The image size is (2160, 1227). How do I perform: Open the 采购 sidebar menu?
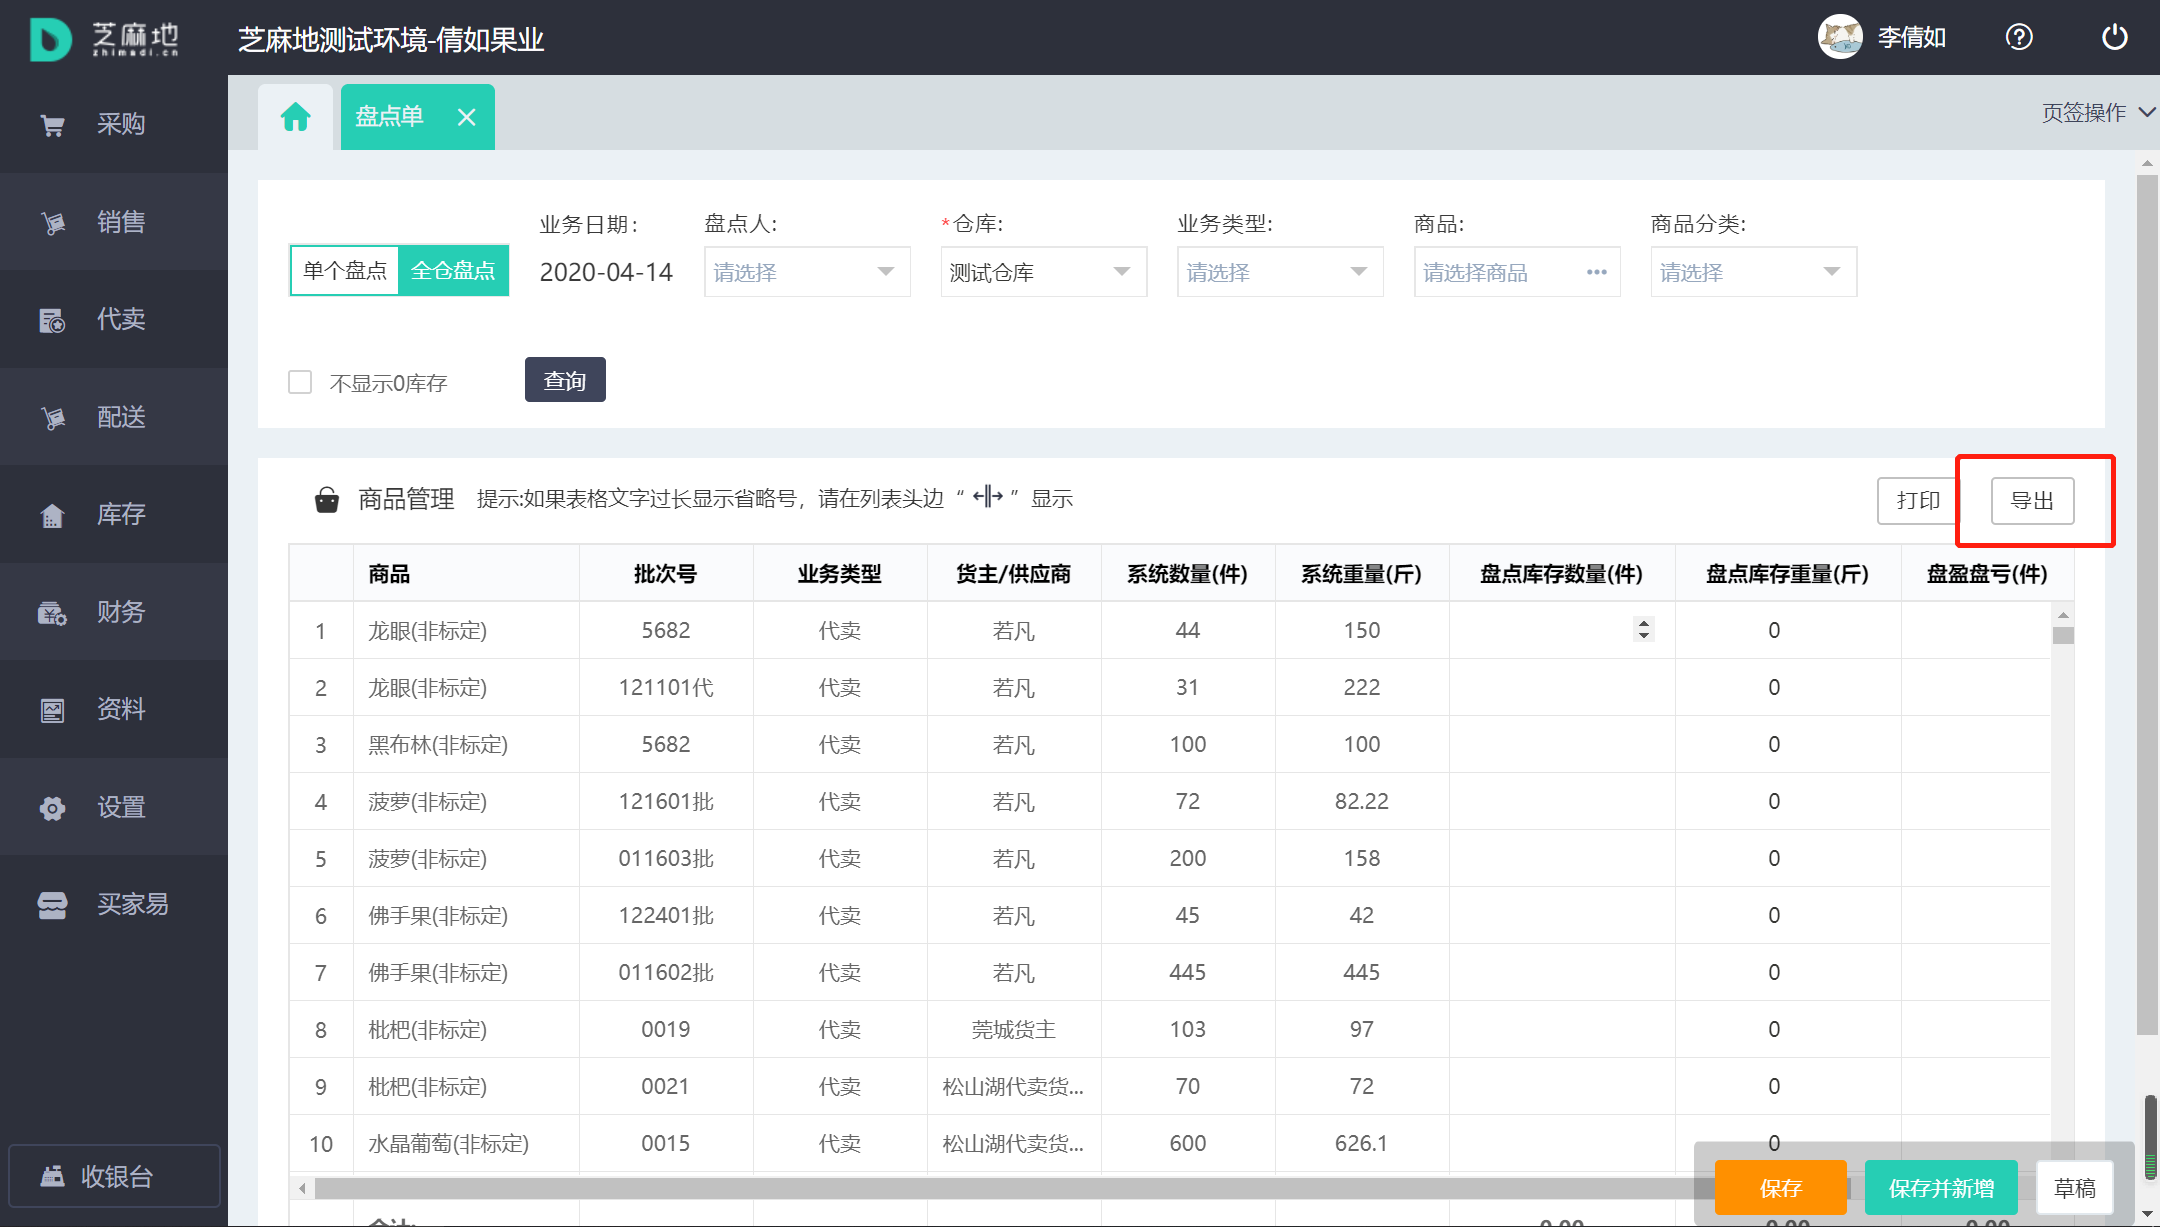(x=114, y=124)
